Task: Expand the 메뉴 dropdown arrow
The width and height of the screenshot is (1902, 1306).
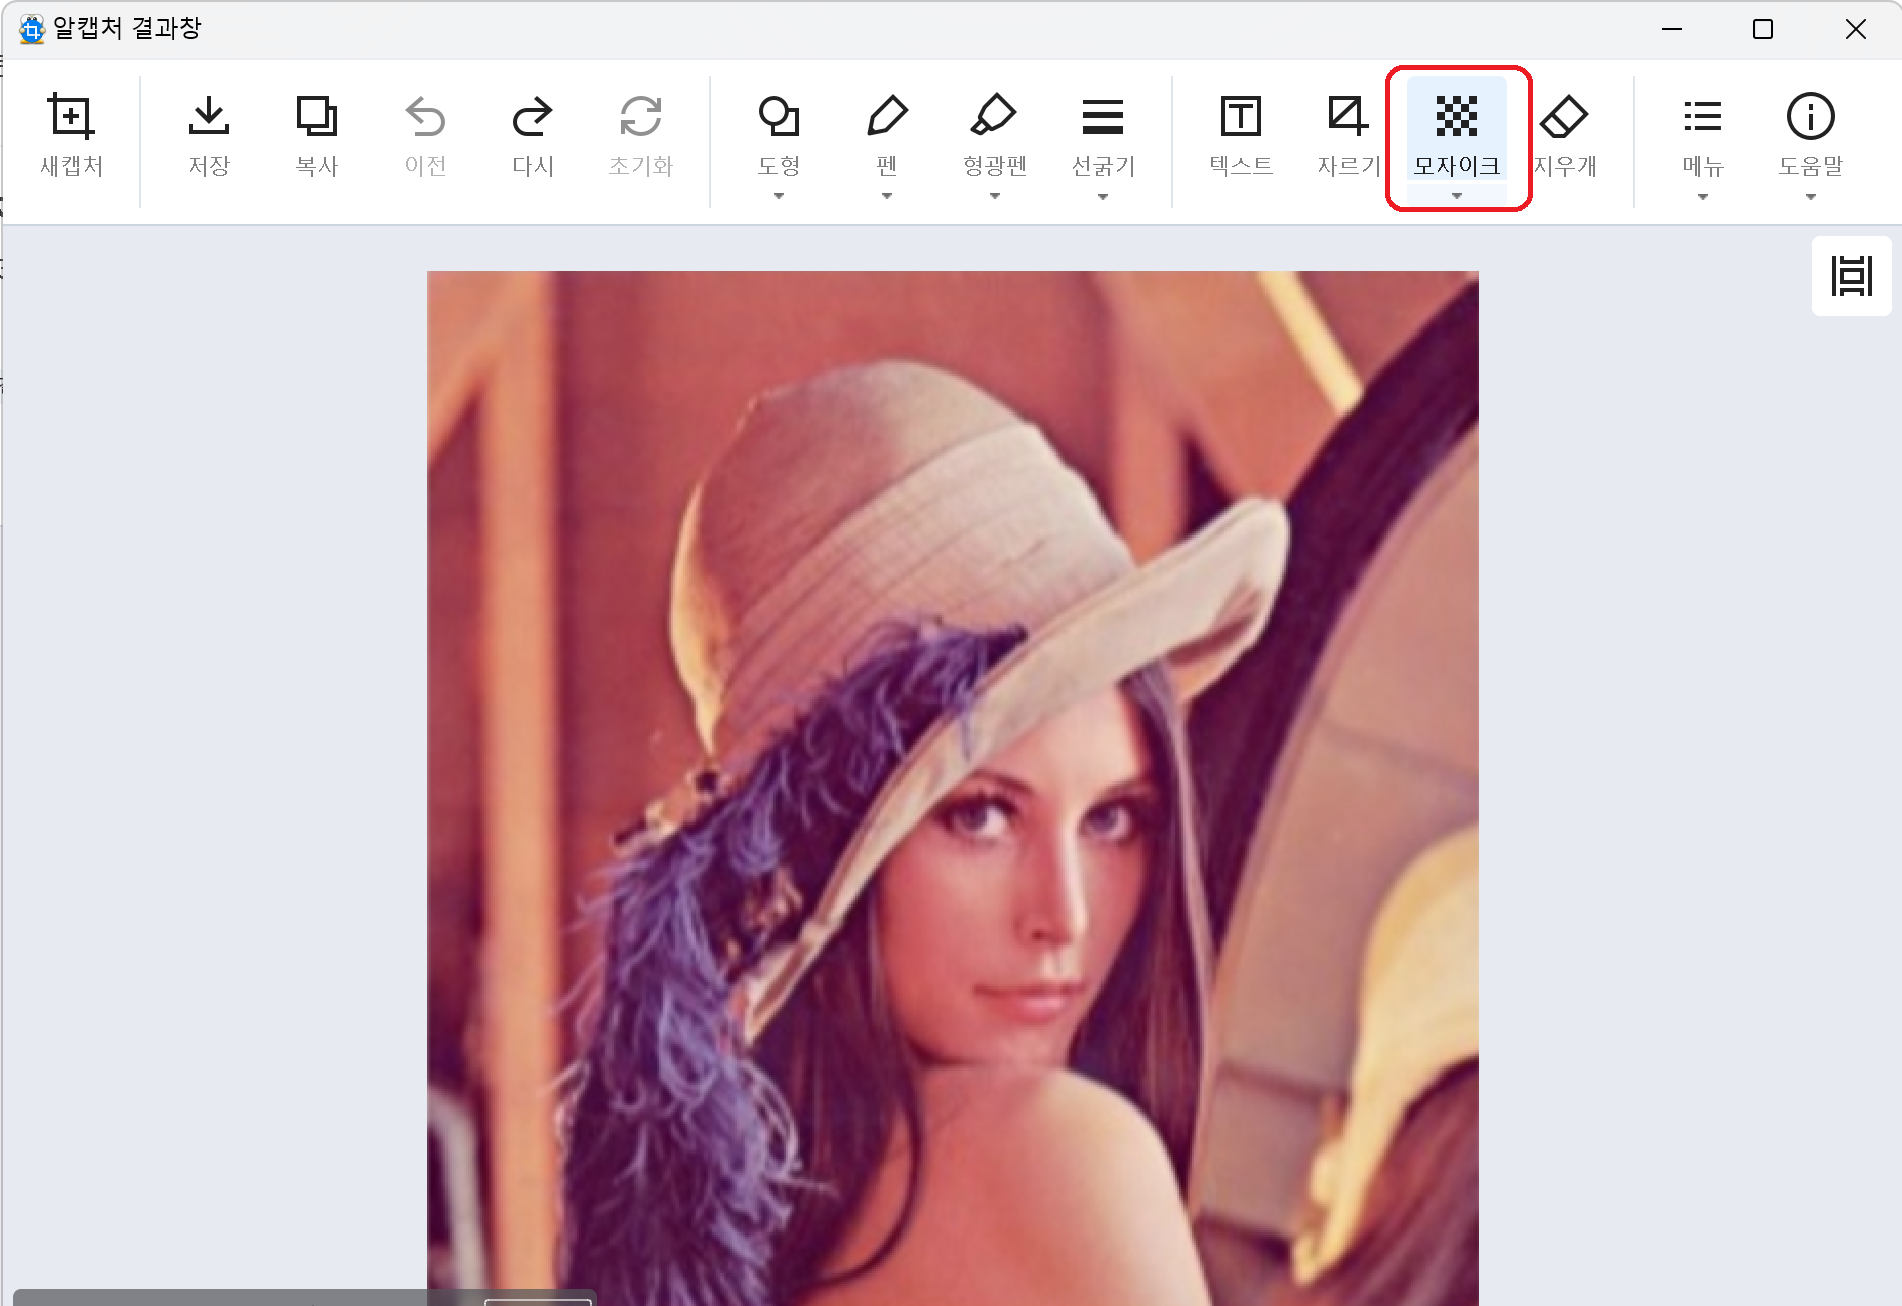Action: [1703, 196]
